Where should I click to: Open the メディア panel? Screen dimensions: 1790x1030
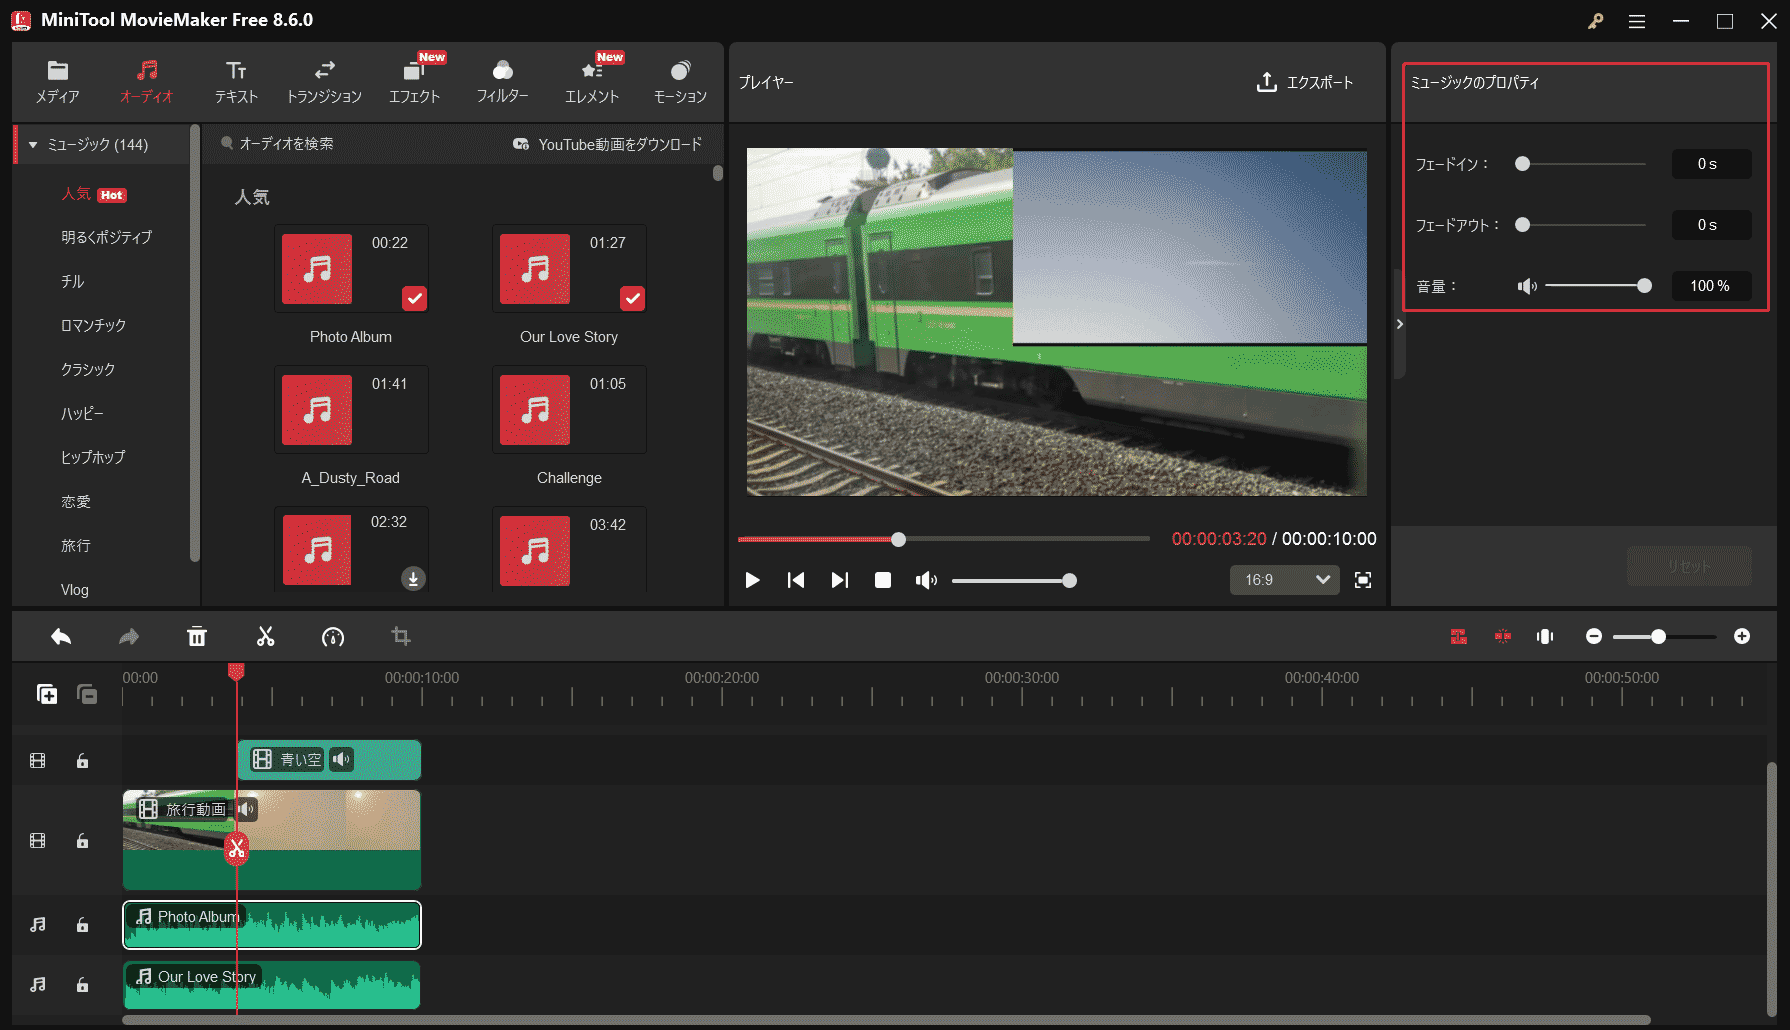tap(57, 80)
